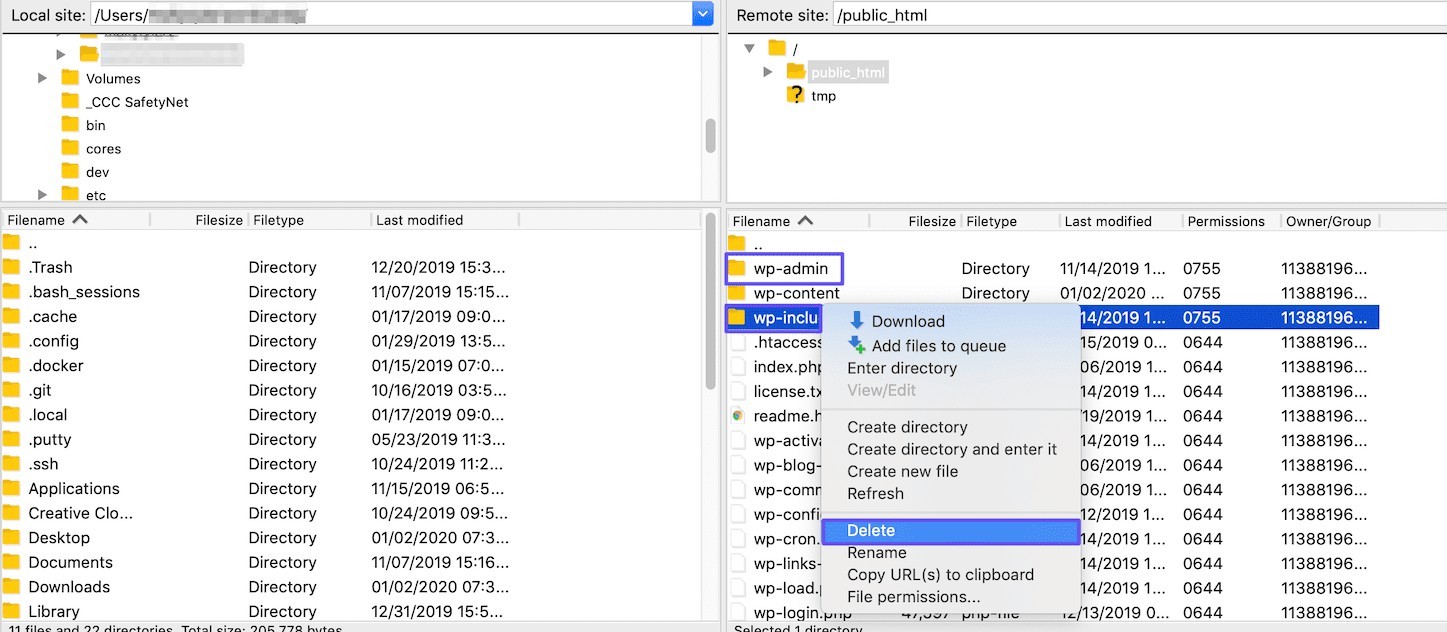Click the .Trash folder icon

click(x=12, y=267)
